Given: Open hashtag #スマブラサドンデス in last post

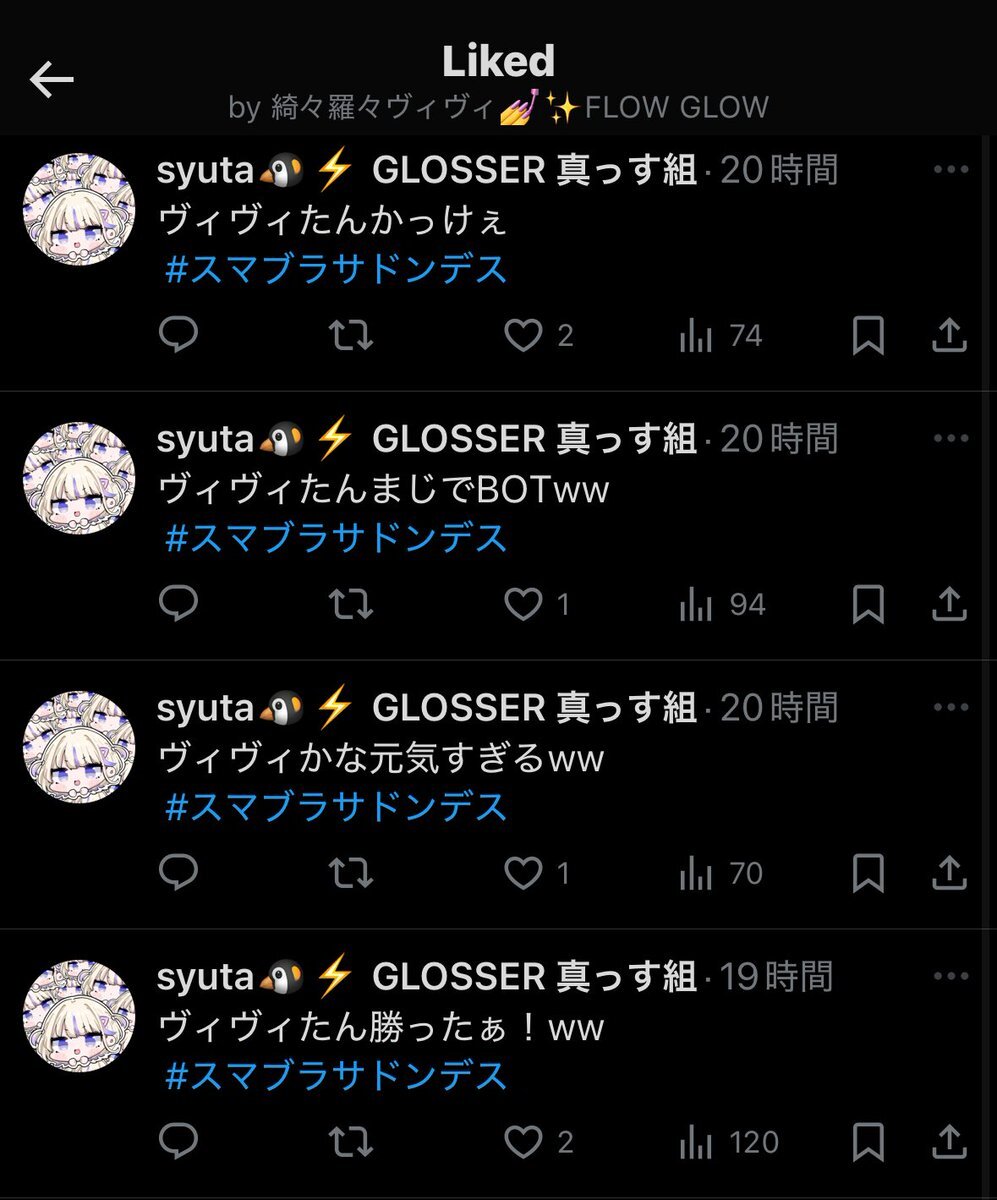Looking at the screenshot, I should pos(336,1076).
